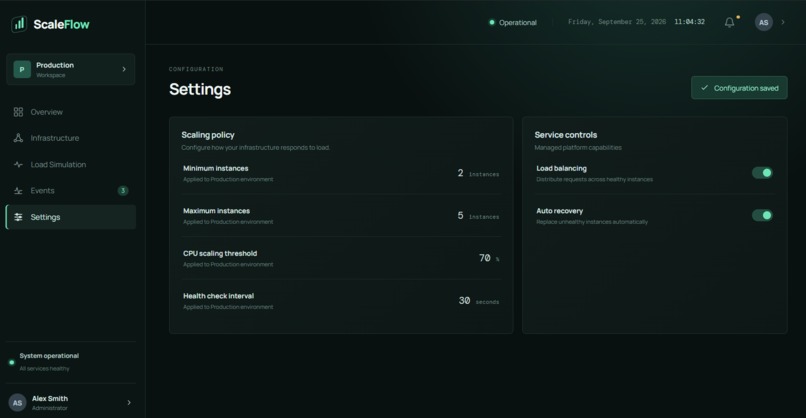
Task: Click the Maximum instances label
Action: (216, 211)
